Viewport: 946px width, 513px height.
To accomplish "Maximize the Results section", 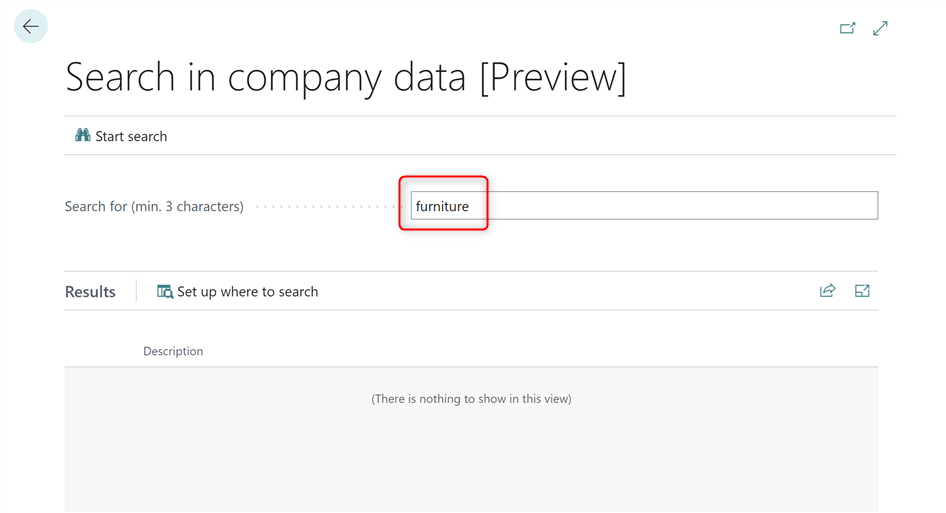I will tap(862, 291).
